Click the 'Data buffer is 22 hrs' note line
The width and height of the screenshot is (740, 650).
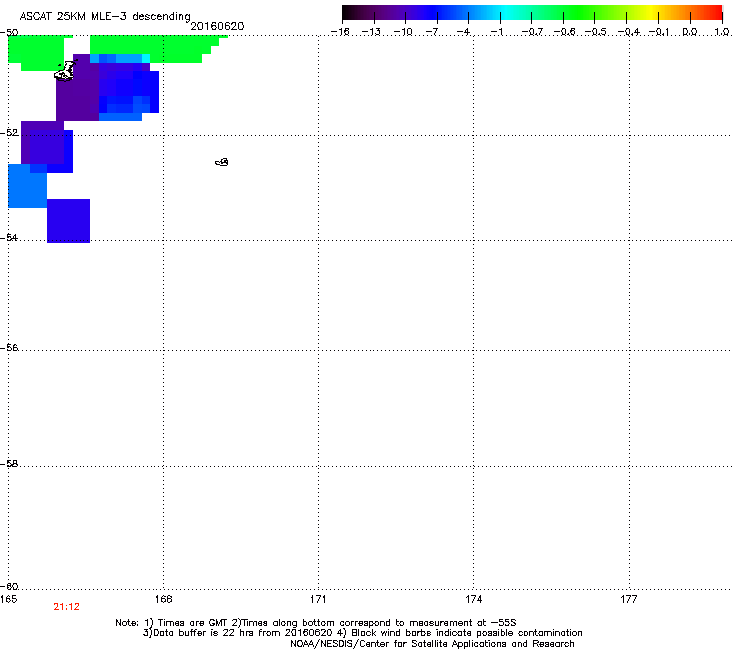(362, 633)
